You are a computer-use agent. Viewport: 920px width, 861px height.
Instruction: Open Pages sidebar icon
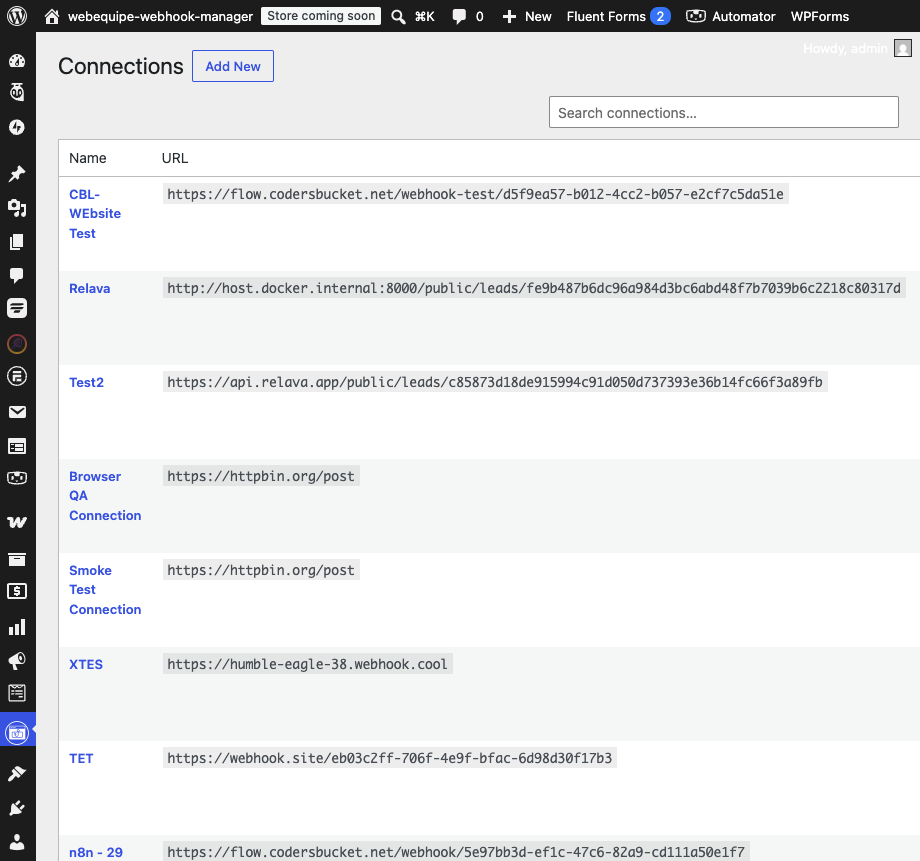click(x=17, y=242)
